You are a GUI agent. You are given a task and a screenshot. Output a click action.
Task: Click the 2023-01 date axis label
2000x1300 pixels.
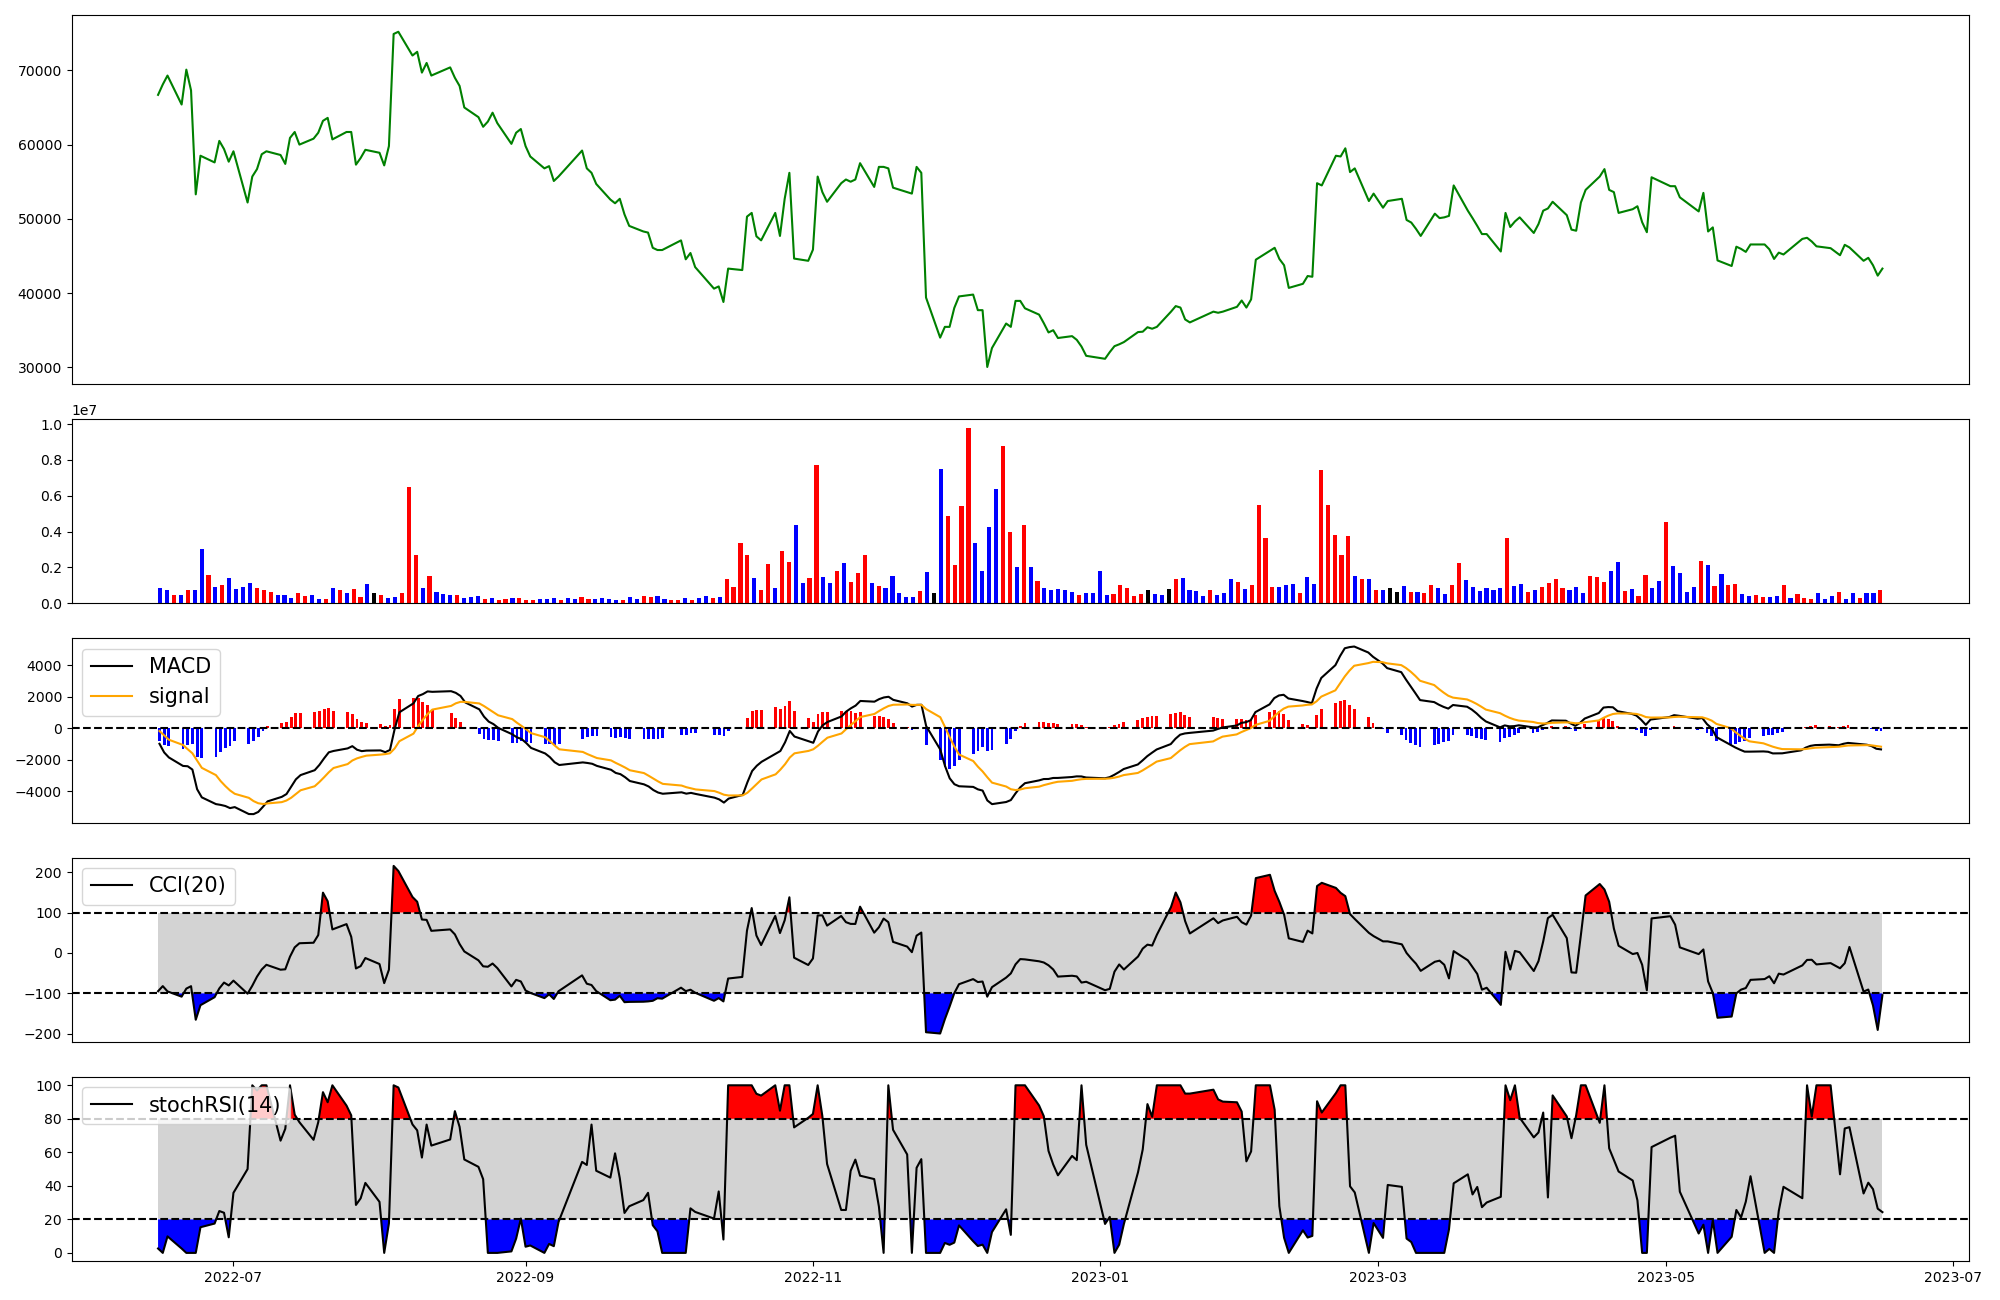point(1100,1277)
